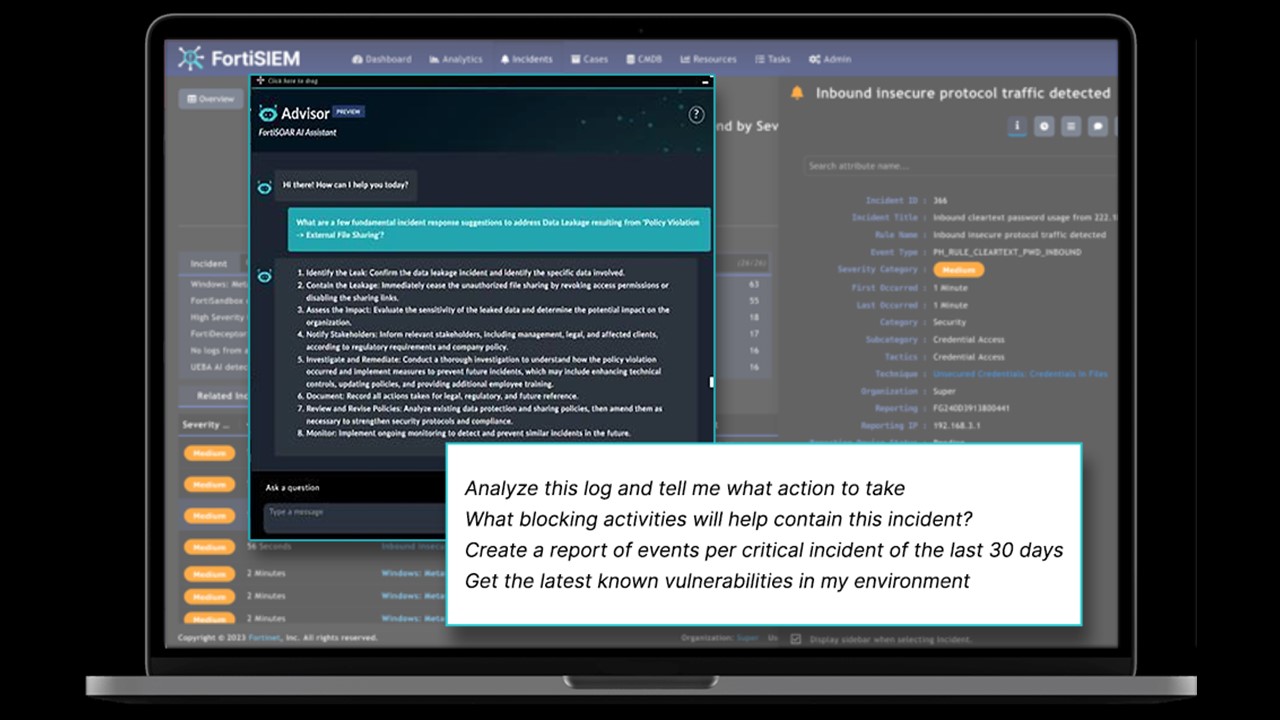Select the 'UEBA AI detec' incident row
Screen dimensions: 1280x720
pyautogui.click(x=219, y=368)
